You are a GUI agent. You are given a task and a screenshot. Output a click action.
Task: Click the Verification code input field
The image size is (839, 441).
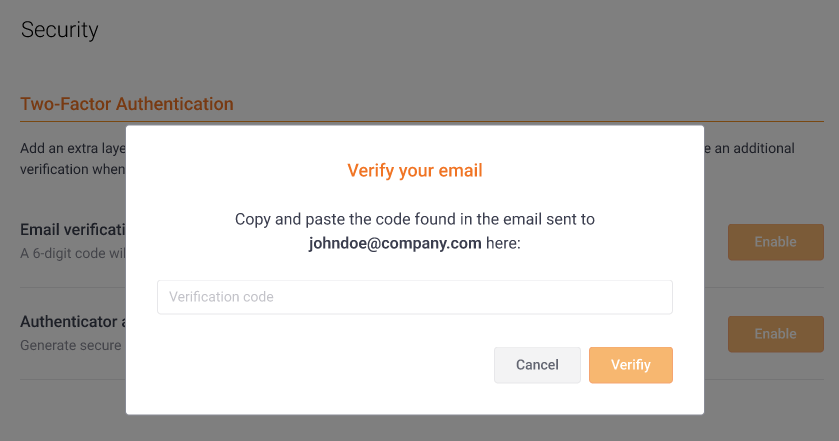(x=414, y=297)
